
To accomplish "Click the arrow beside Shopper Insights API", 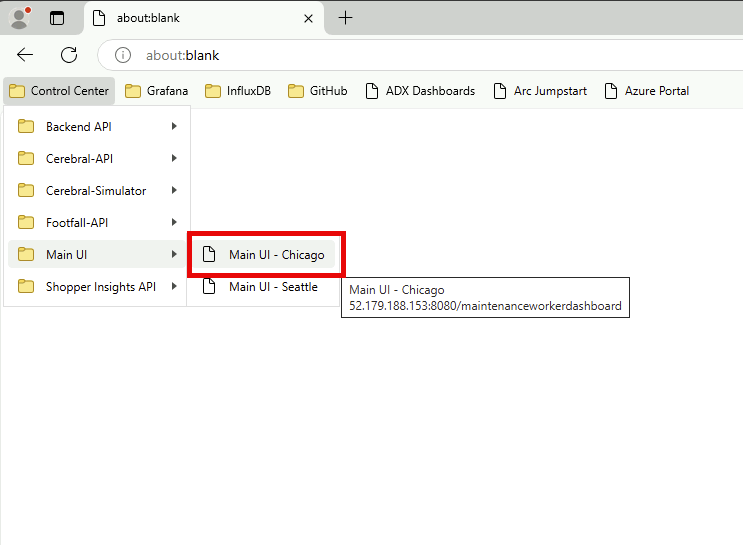I will point(174,286).
